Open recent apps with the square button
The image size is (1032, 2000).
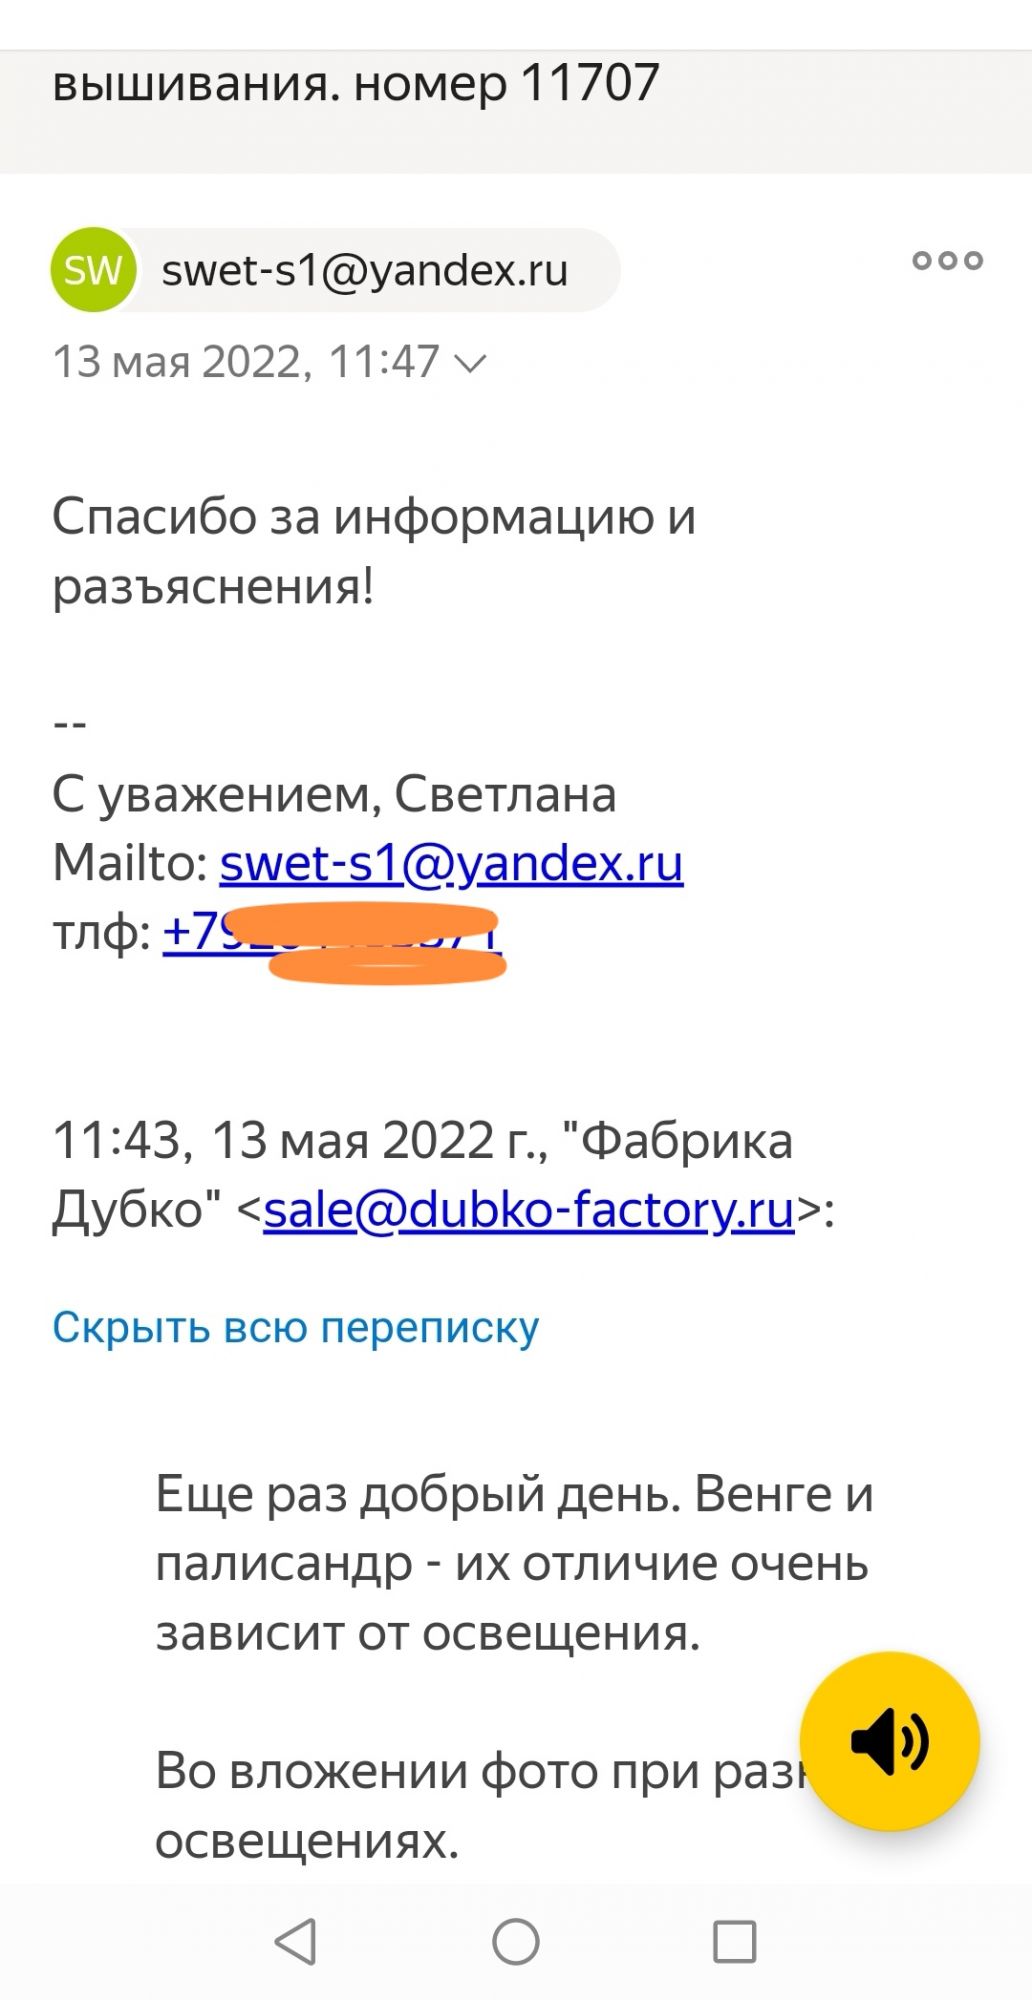734,1942
